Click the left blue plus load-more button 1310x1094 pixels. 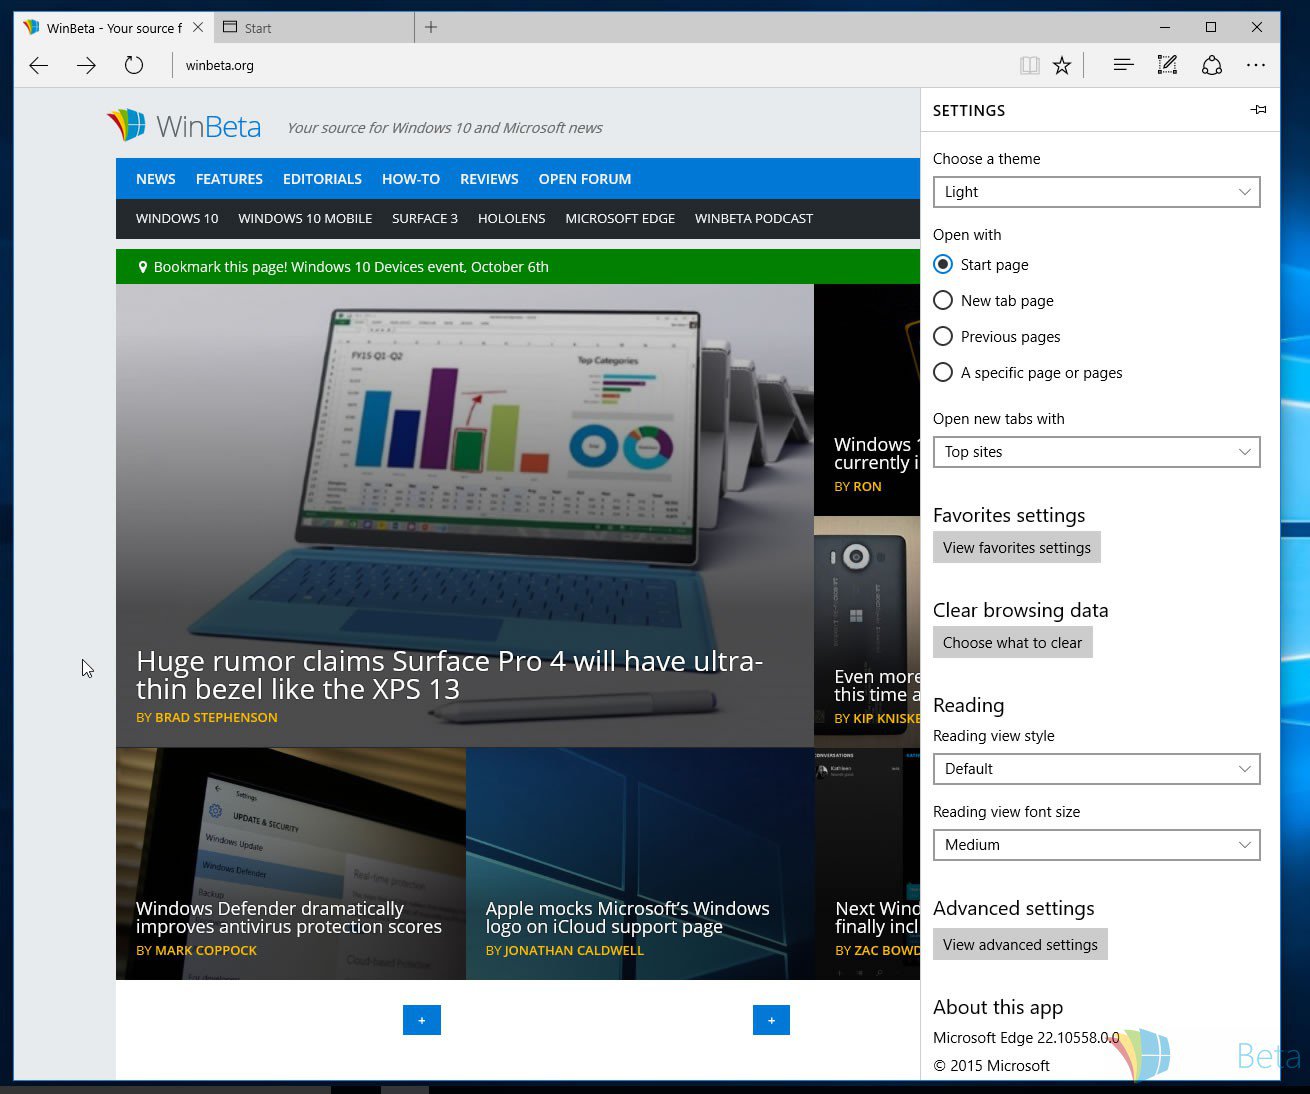coord(422,1020)
